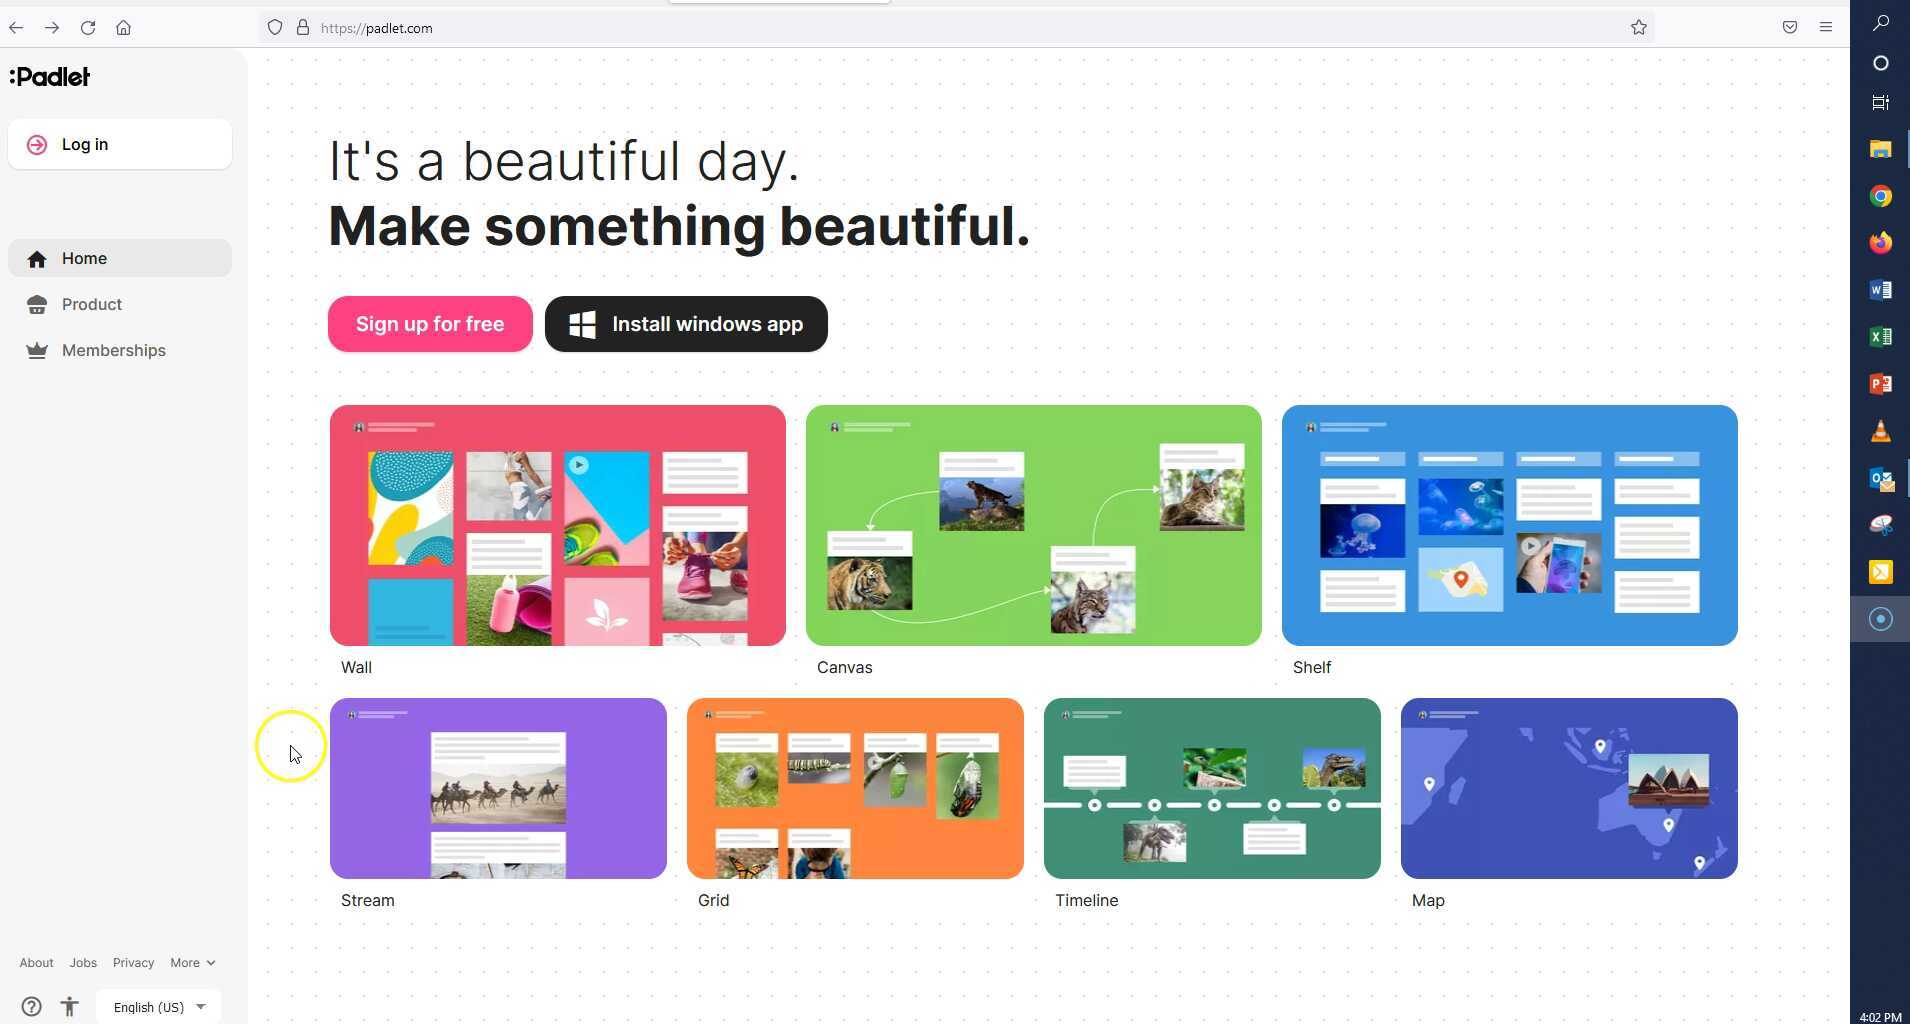1910x1024 pixels.
Task: Click the browser address bar
Action: [x=700, y=27]
